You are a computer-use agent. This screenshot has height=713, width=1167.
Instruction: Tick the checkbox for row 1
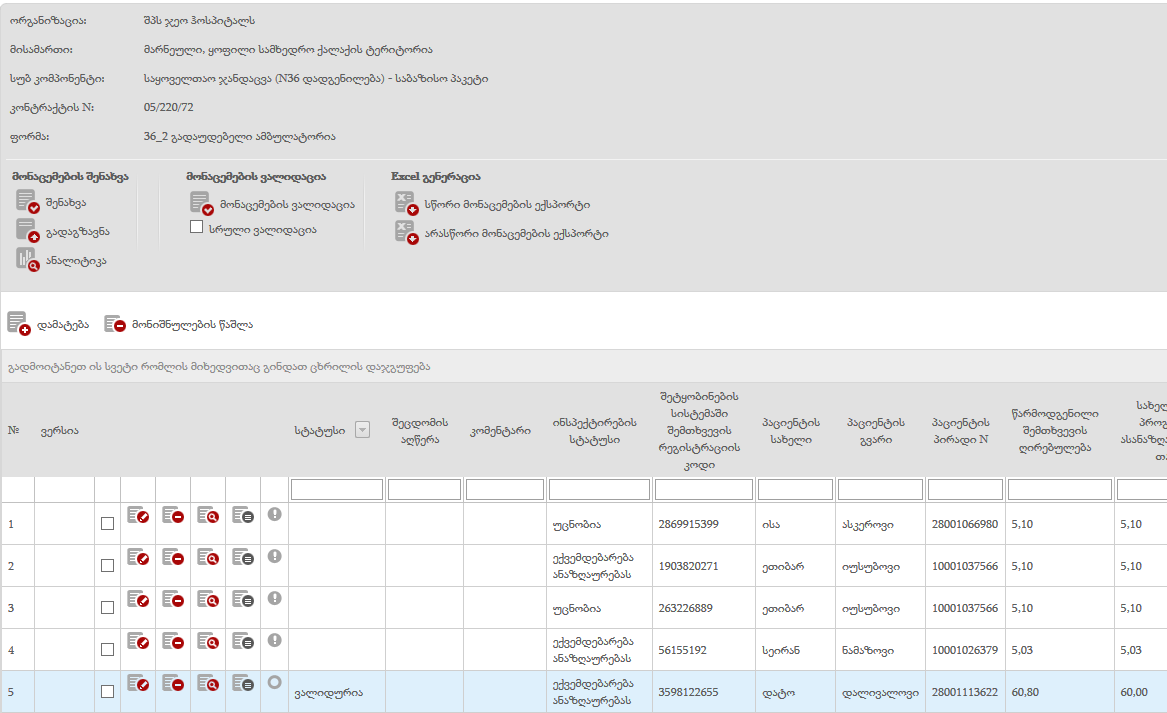(107, 524)
